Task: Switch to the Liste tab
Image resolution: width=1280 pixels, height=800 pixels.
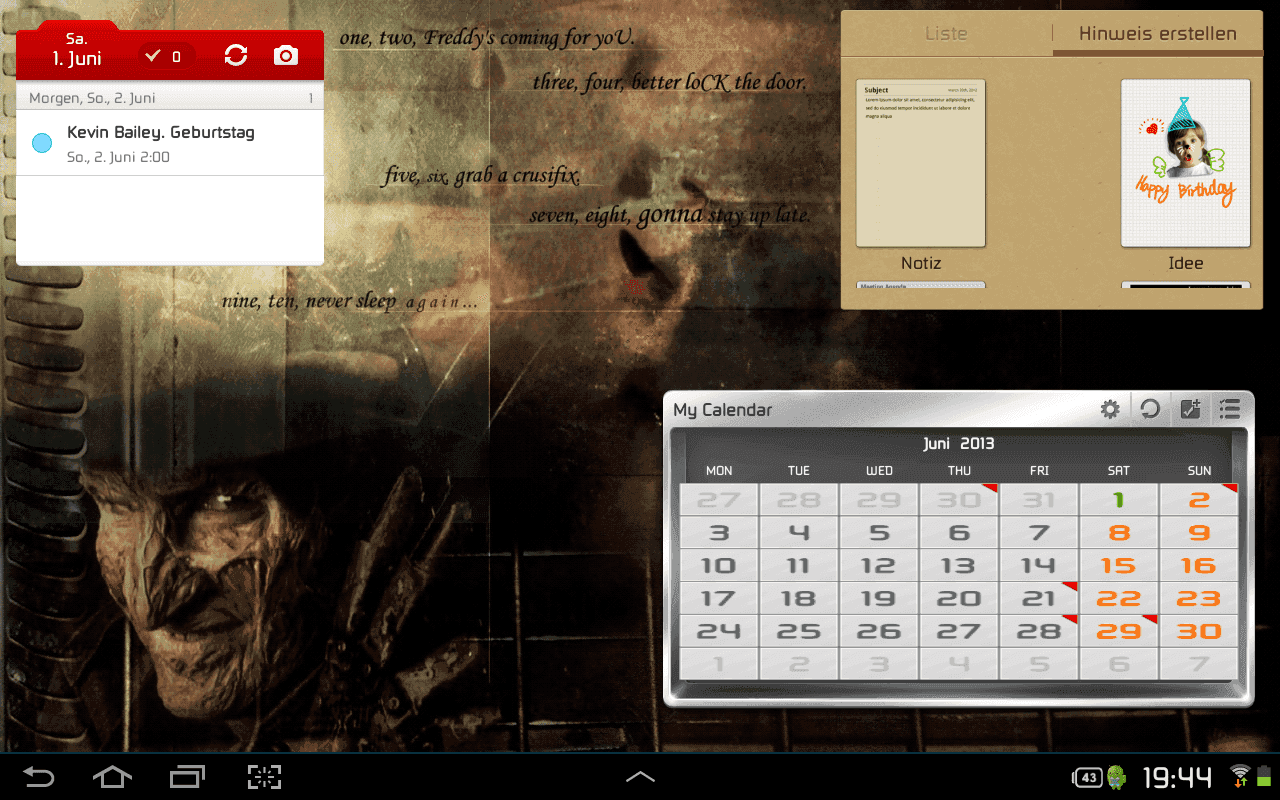Action: coord(946,33)
